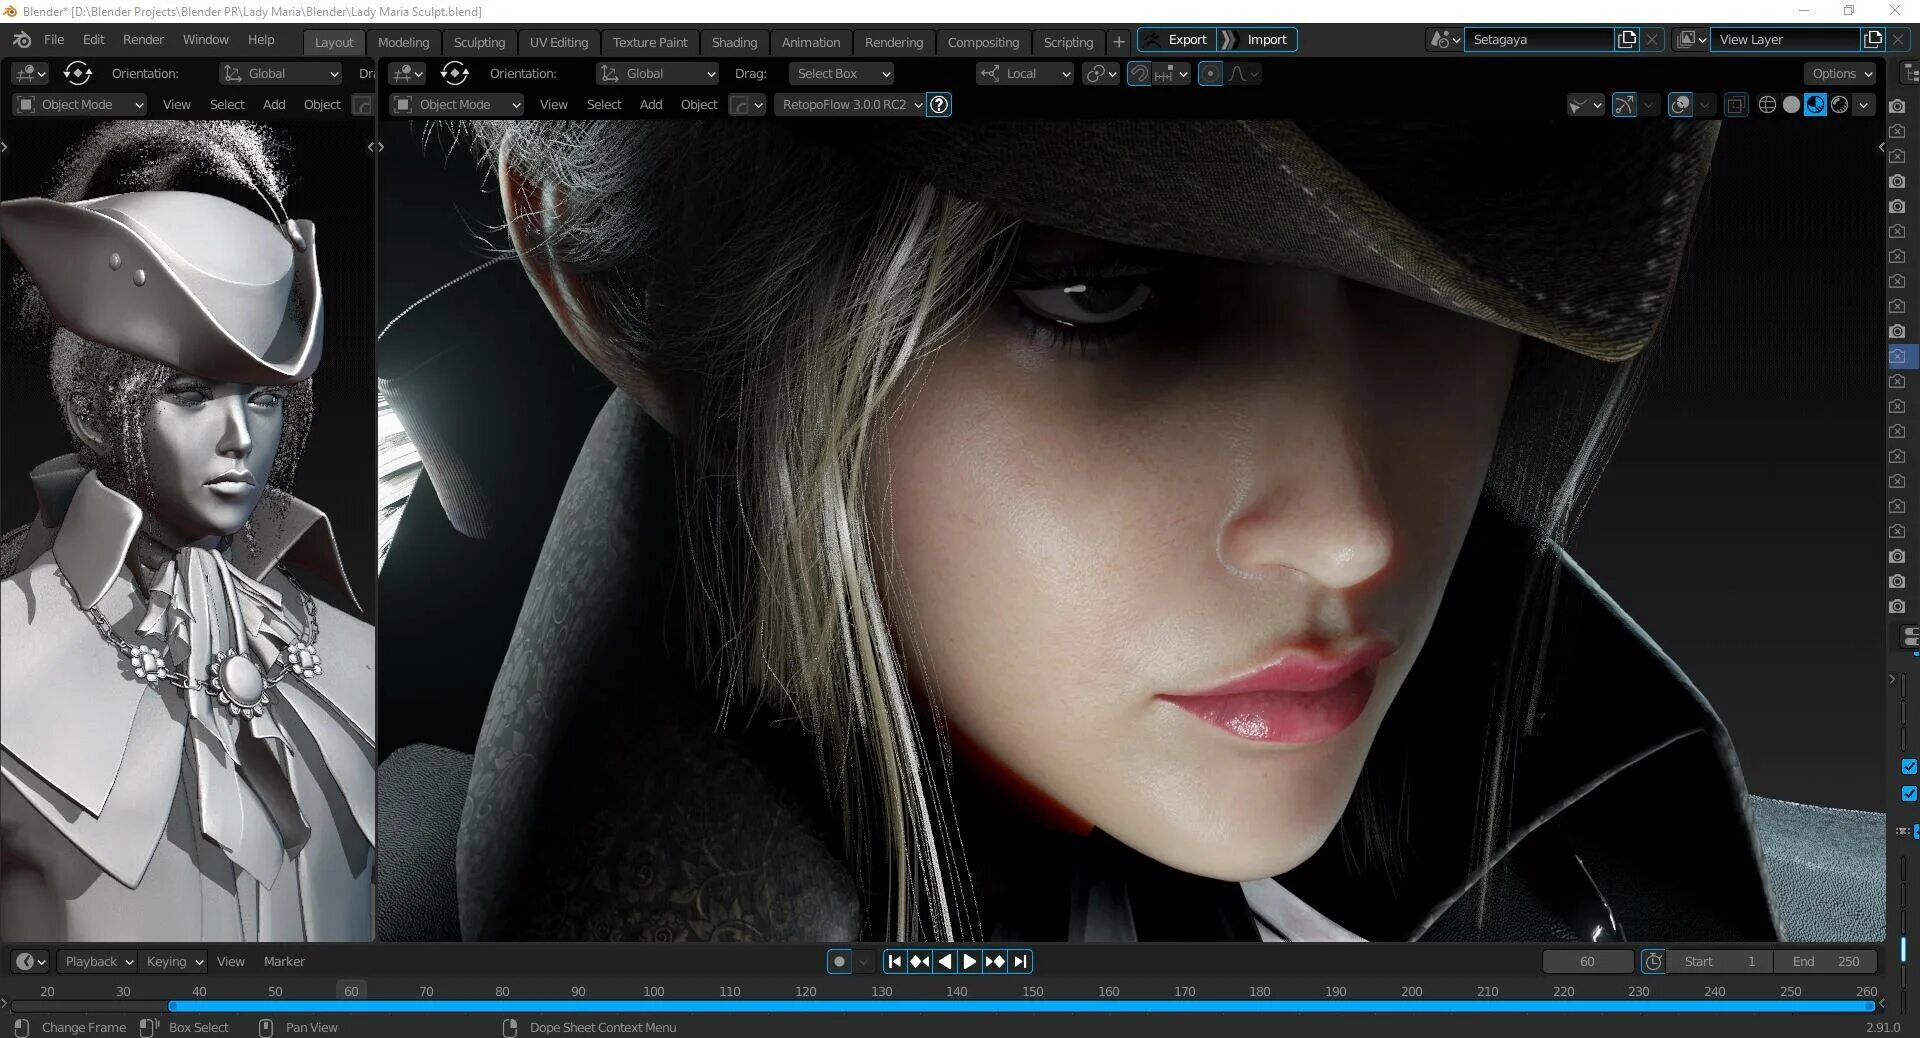
Task: Open Add menu in main viewport
Action: 651,104
